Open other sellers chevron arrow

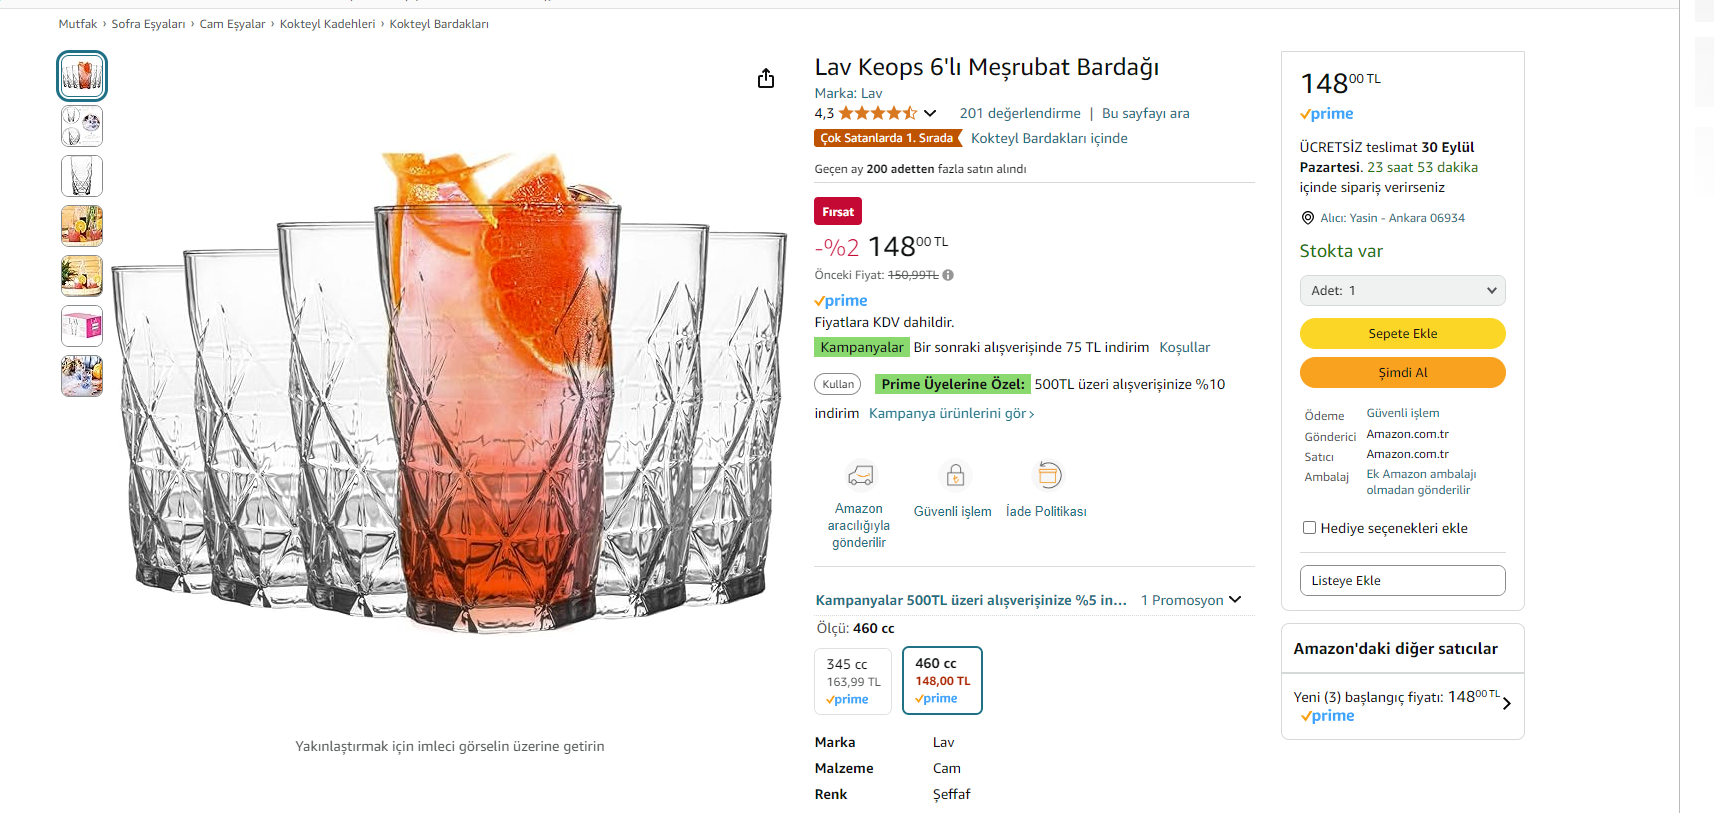pos(1506,704)
